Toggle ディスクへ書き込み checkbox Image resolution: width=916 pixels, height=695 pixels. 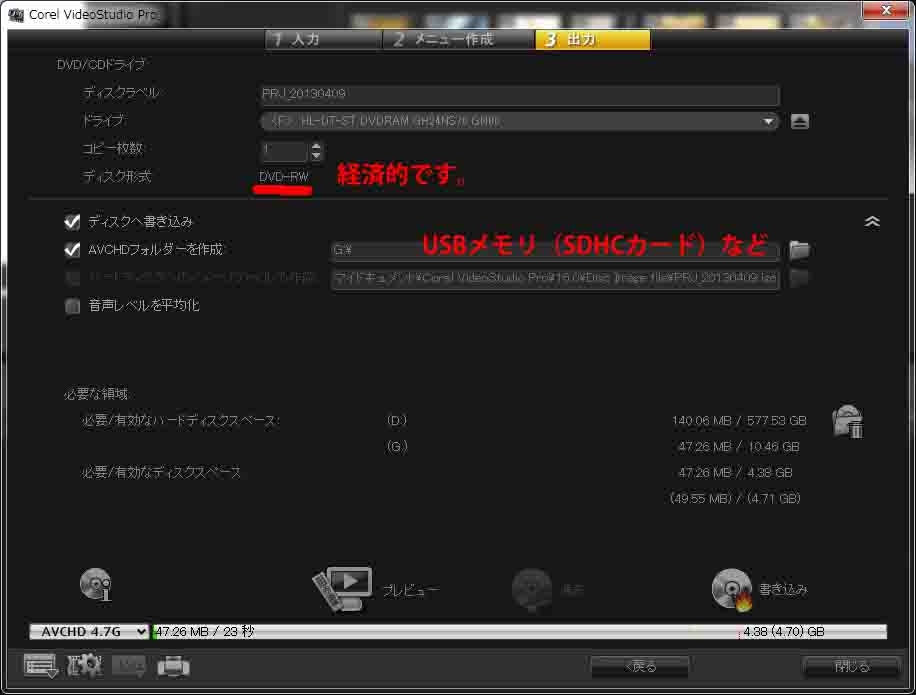coord(72,221)
